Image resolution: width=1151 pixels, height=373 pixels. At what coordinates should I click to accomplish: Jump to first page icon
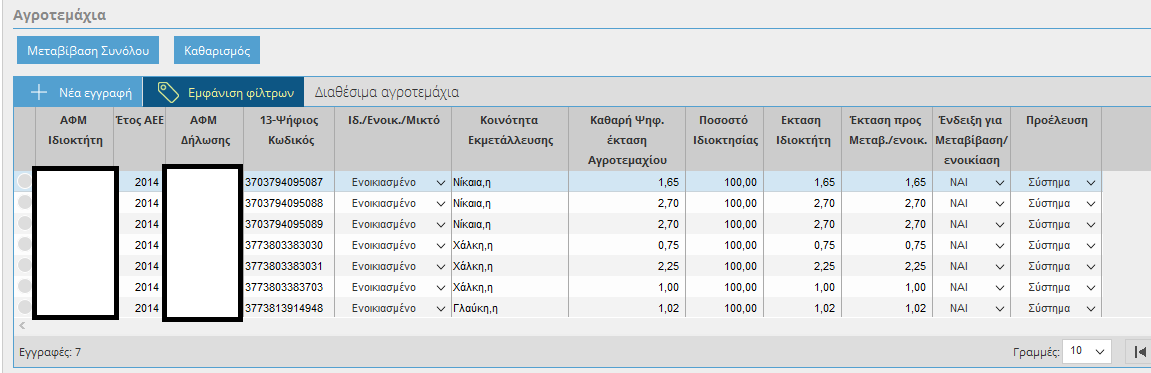(x=1139, y=352)
